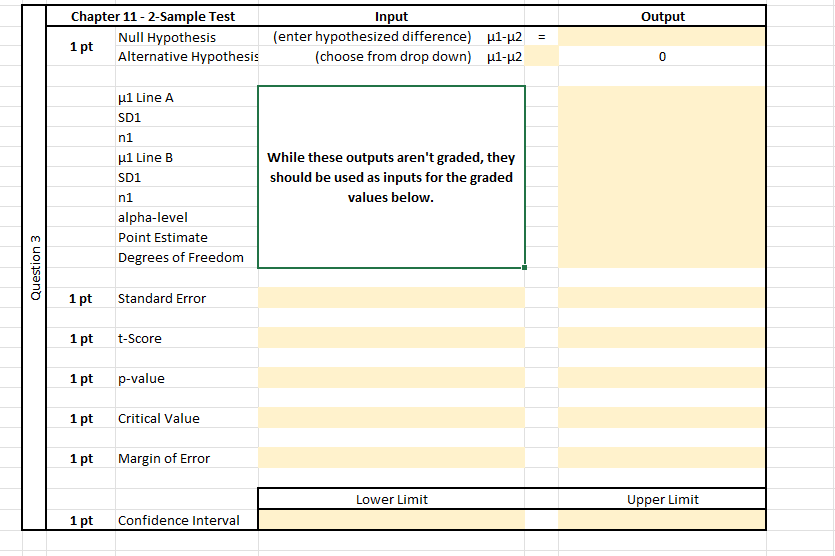Click the fill handle of the selected cell
Image resolution: width=835 pixels, height=556 pixels.
pos(525,267)
